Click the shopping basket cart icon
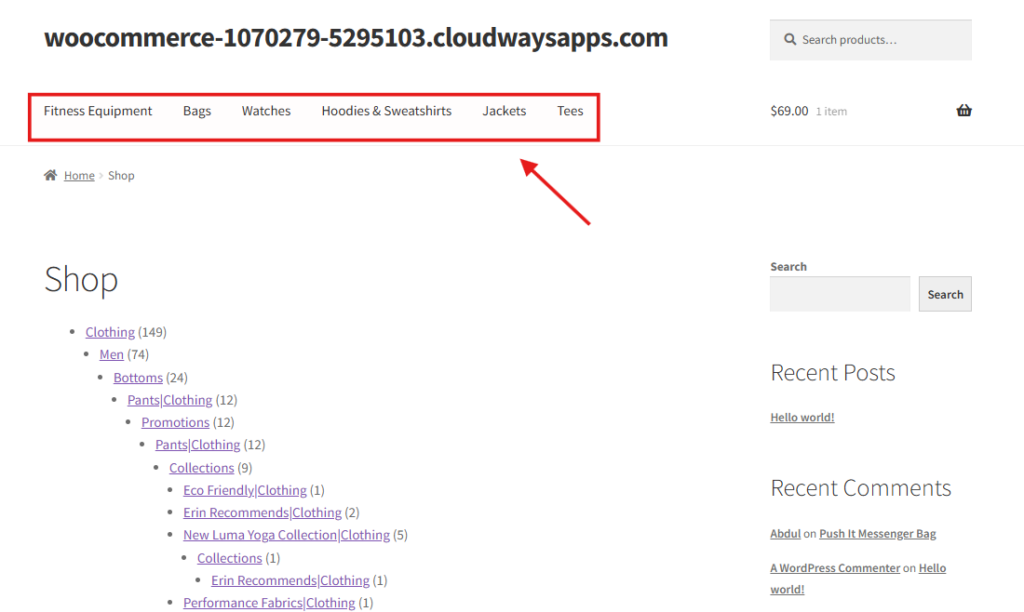The width and height of the screenshot is (1024, 612). 963,111
